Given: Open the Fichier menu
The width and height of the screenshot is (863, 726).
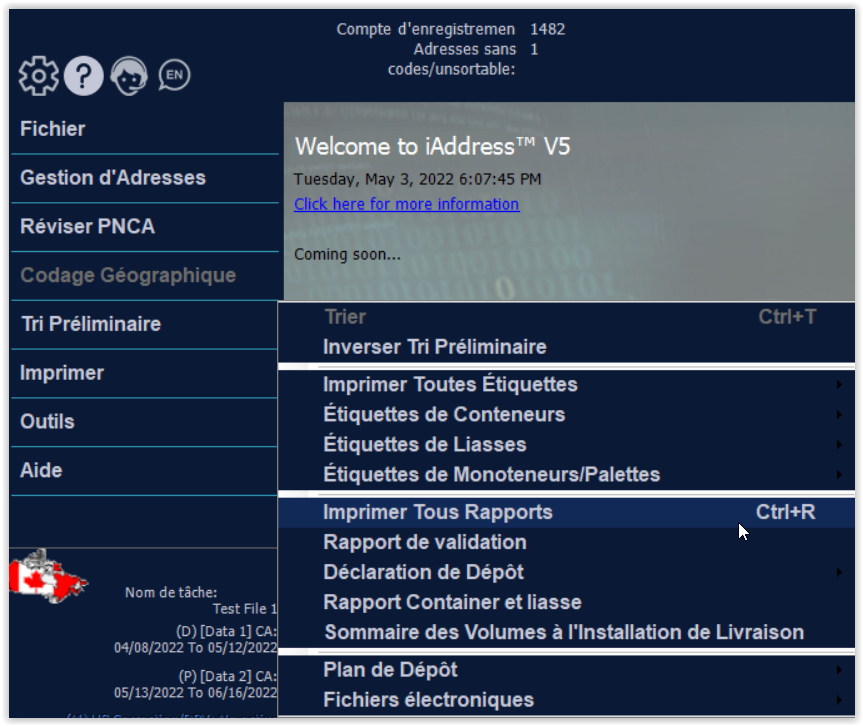Looking at the screenshot, I should 144,129.
